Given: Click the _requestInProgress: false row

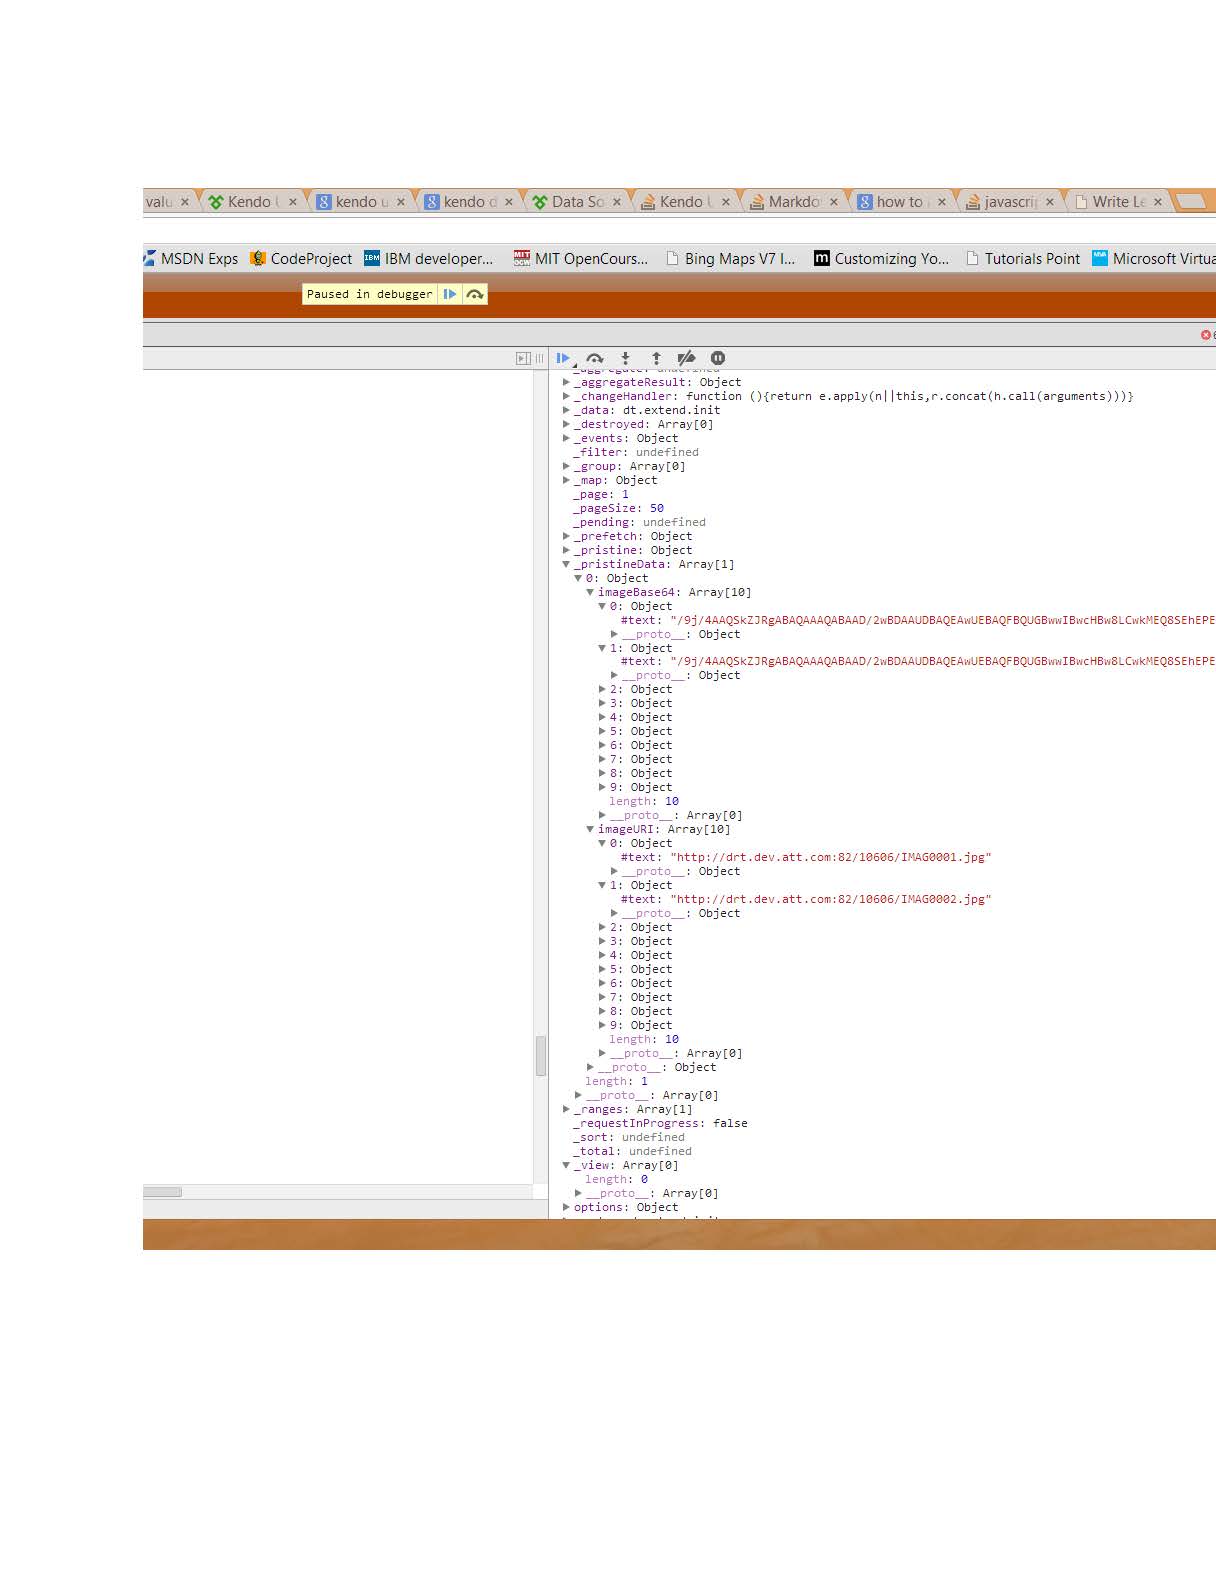Looking at the screenshot, I should click(x=660, y=1123).
